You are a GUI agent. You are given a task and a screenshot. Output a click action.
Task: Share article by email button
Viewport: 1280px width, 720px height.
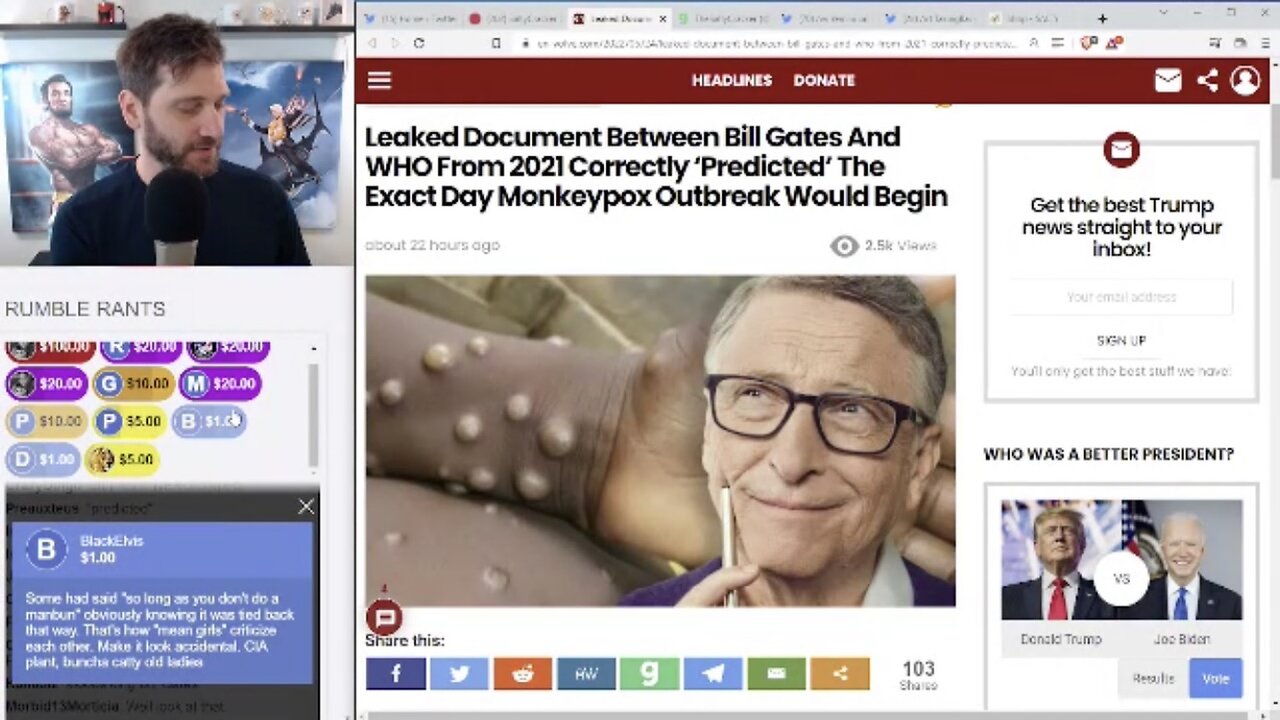click(777, 674)
